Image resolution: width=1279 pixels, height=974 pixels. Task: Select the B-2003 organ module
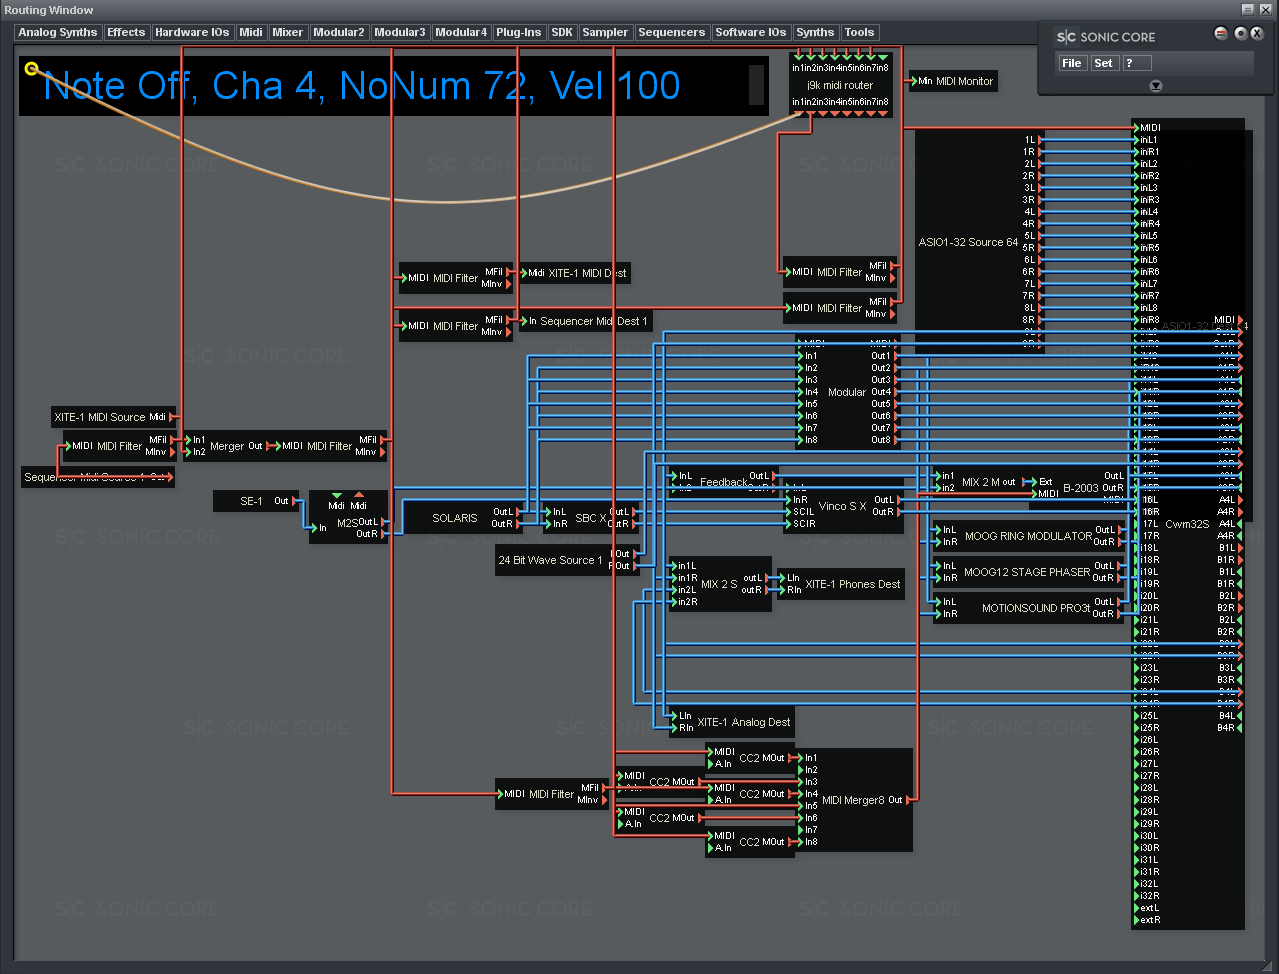click(1081, 488)
